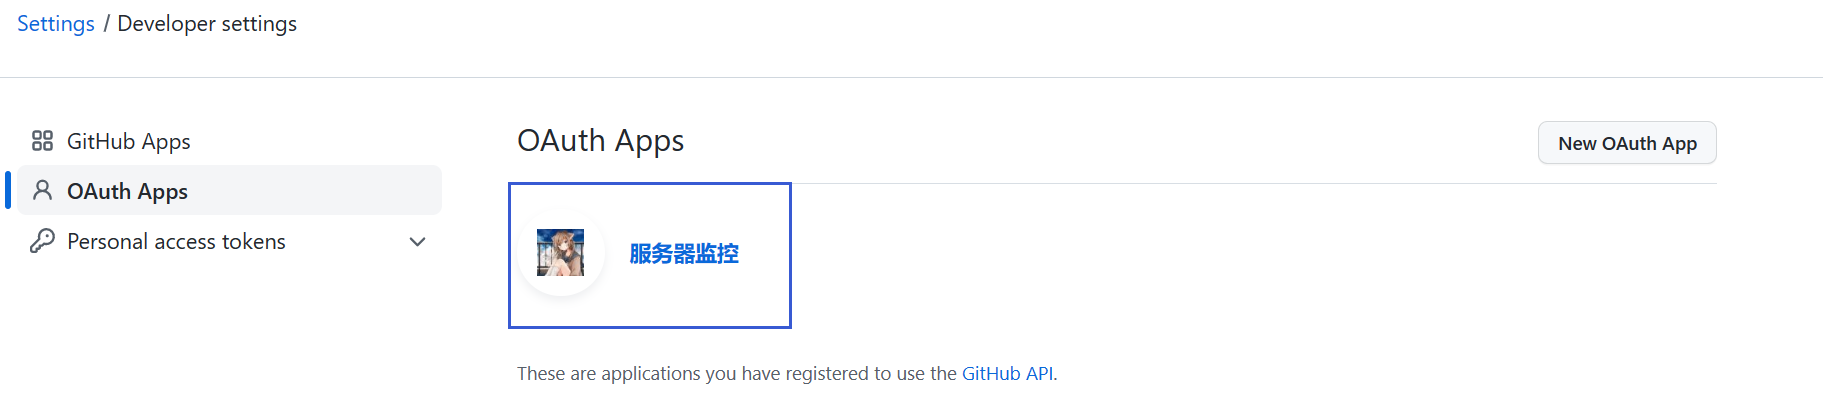Viewport: 1823px width, 411px height.
Task: Open the 服务器监控 application link
Action: tap(684, 254)
